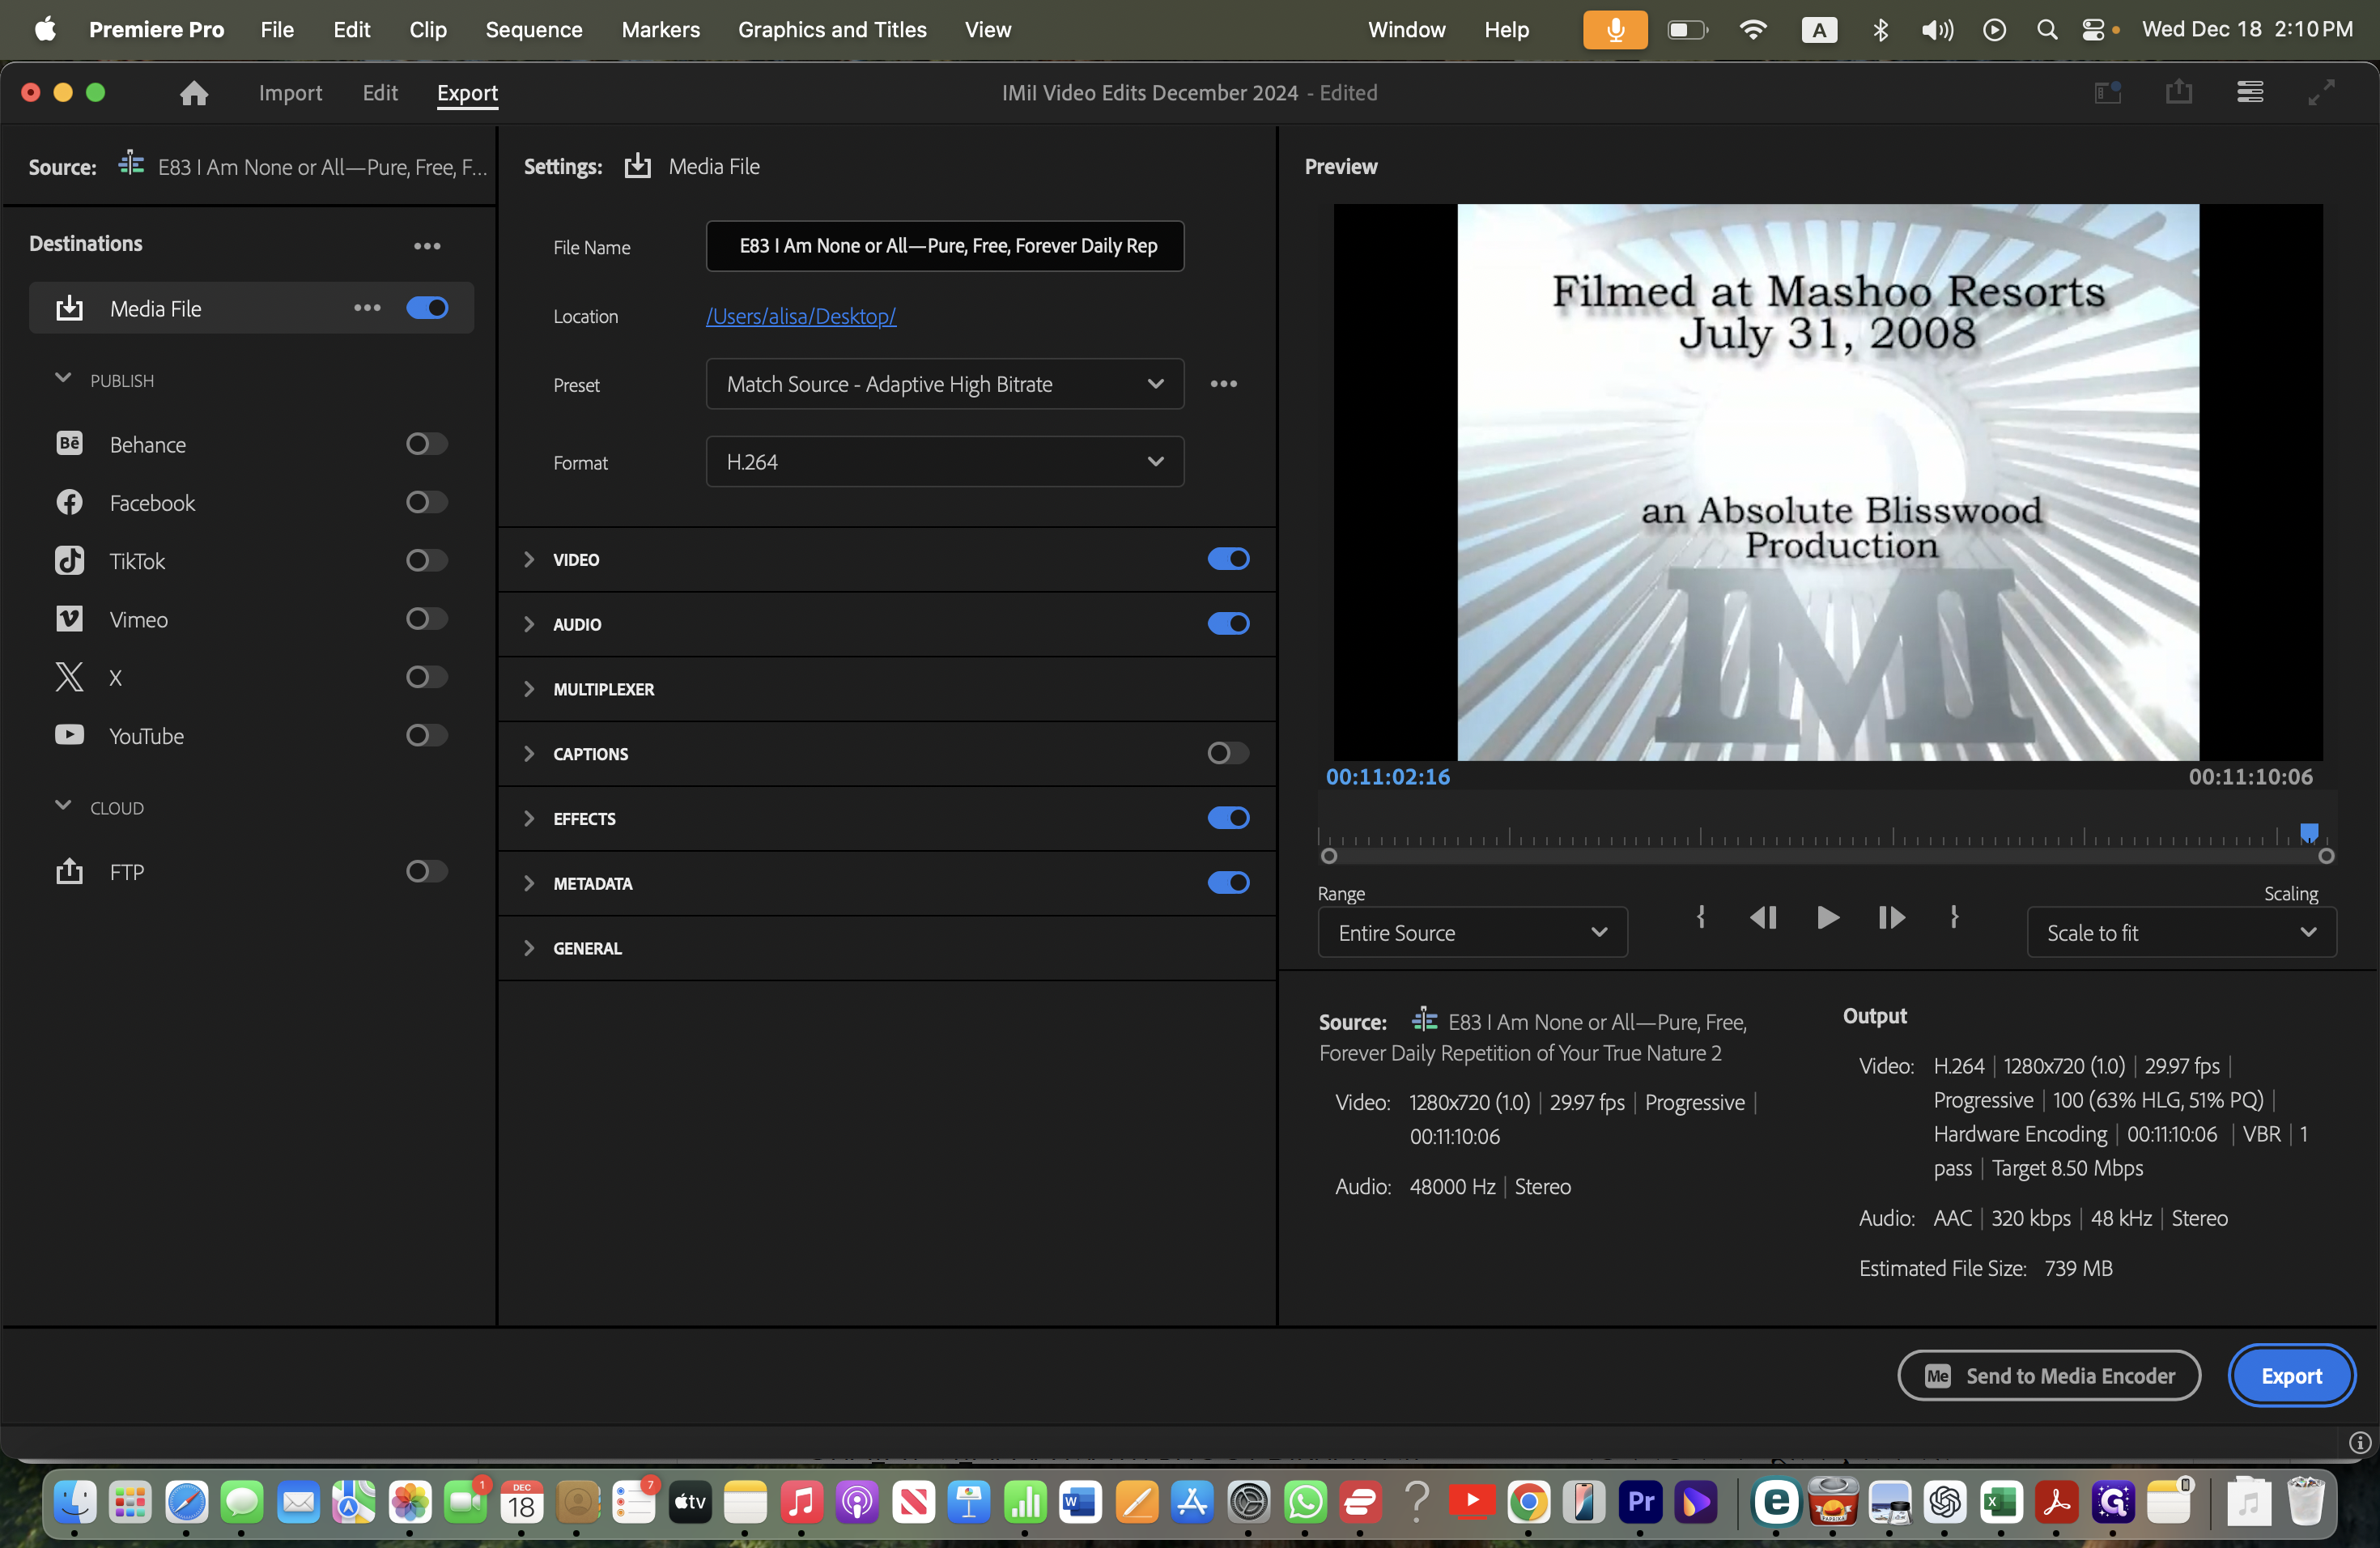Click the blue current timecode 00:11:02:16

[x=1388, y=777]
